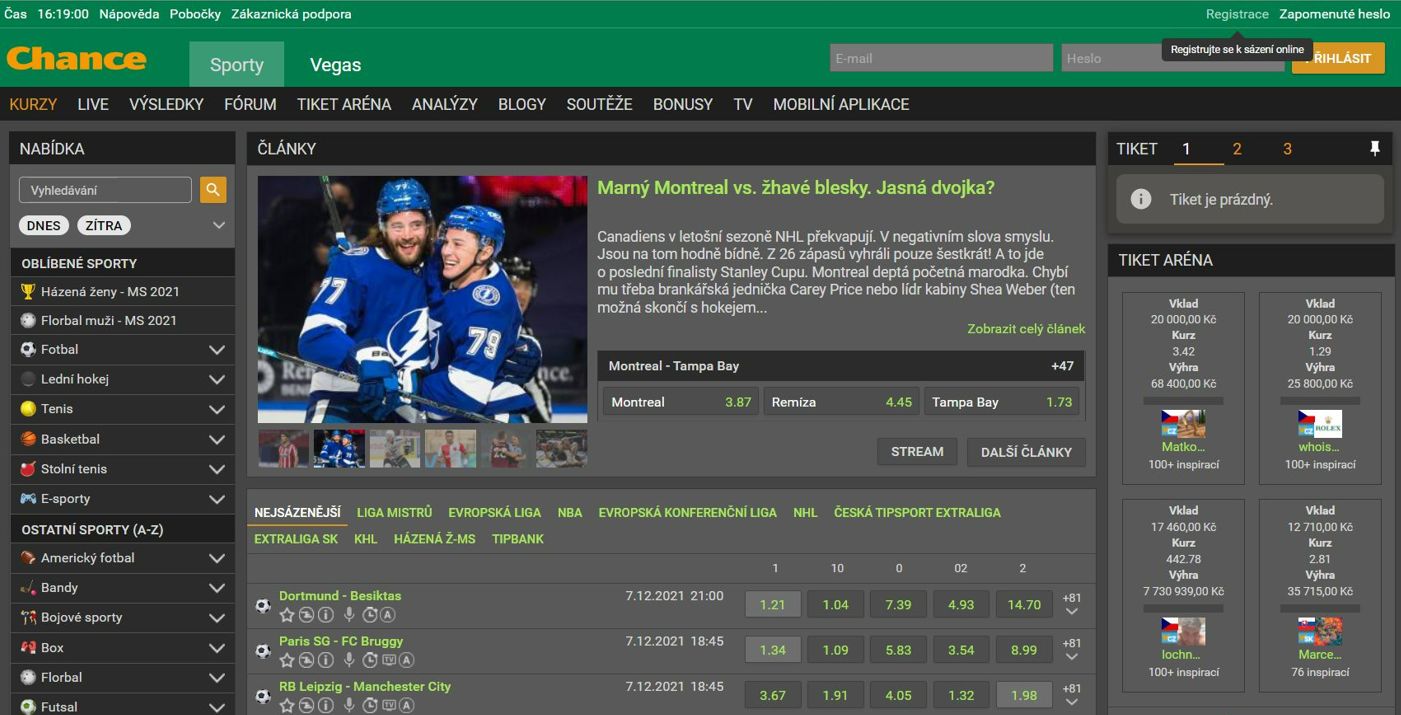
Task: Toggle the ZÍTRA filter pill
Action: [104, 225]
